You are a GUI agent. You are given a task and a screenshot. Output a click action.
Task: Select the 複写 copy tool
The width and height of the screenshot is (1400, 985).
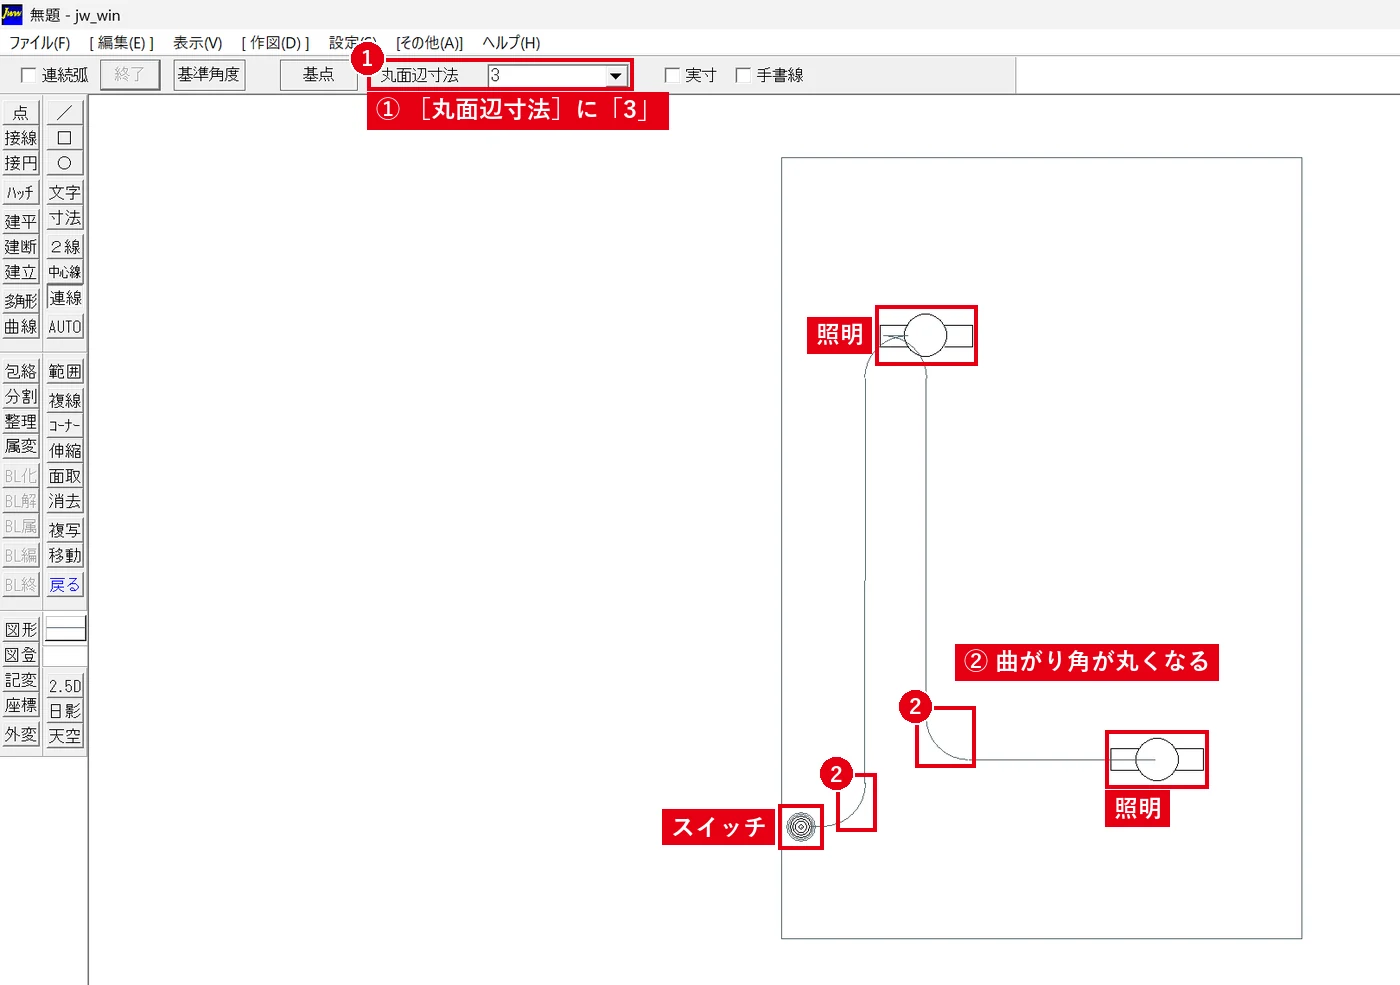pos(64,530)
